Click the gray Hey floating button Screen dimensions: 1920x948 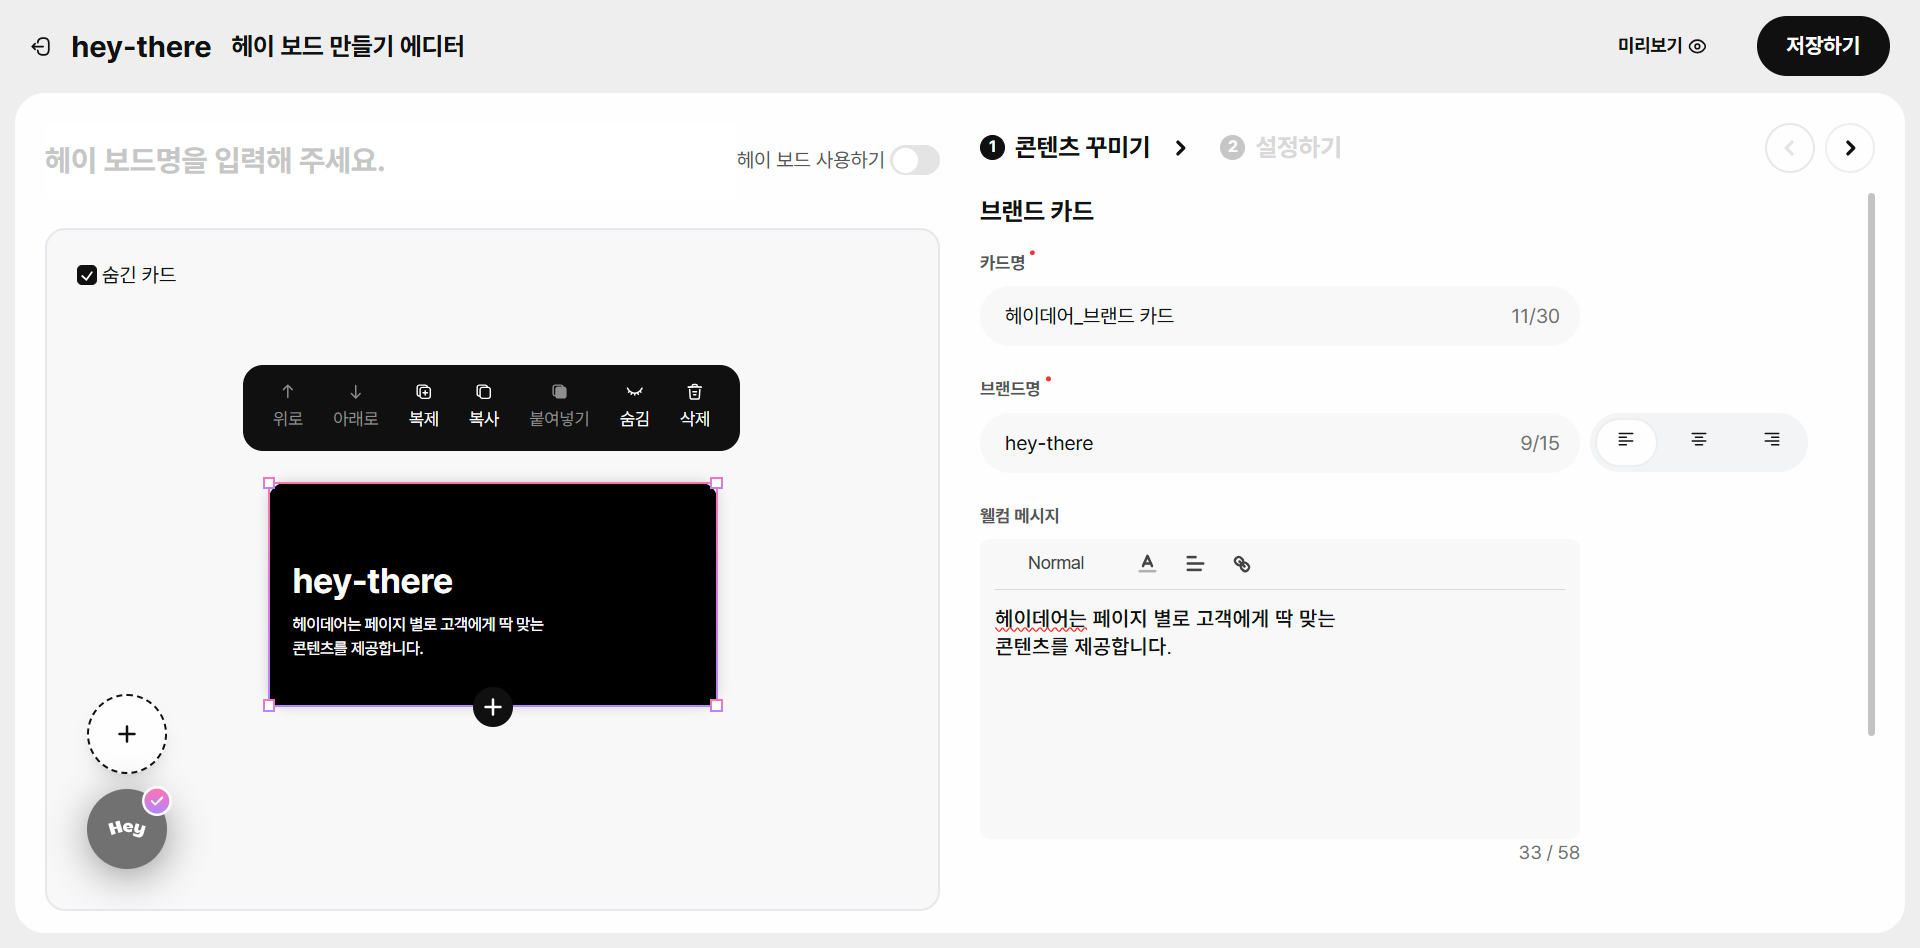tap(127, 829)
